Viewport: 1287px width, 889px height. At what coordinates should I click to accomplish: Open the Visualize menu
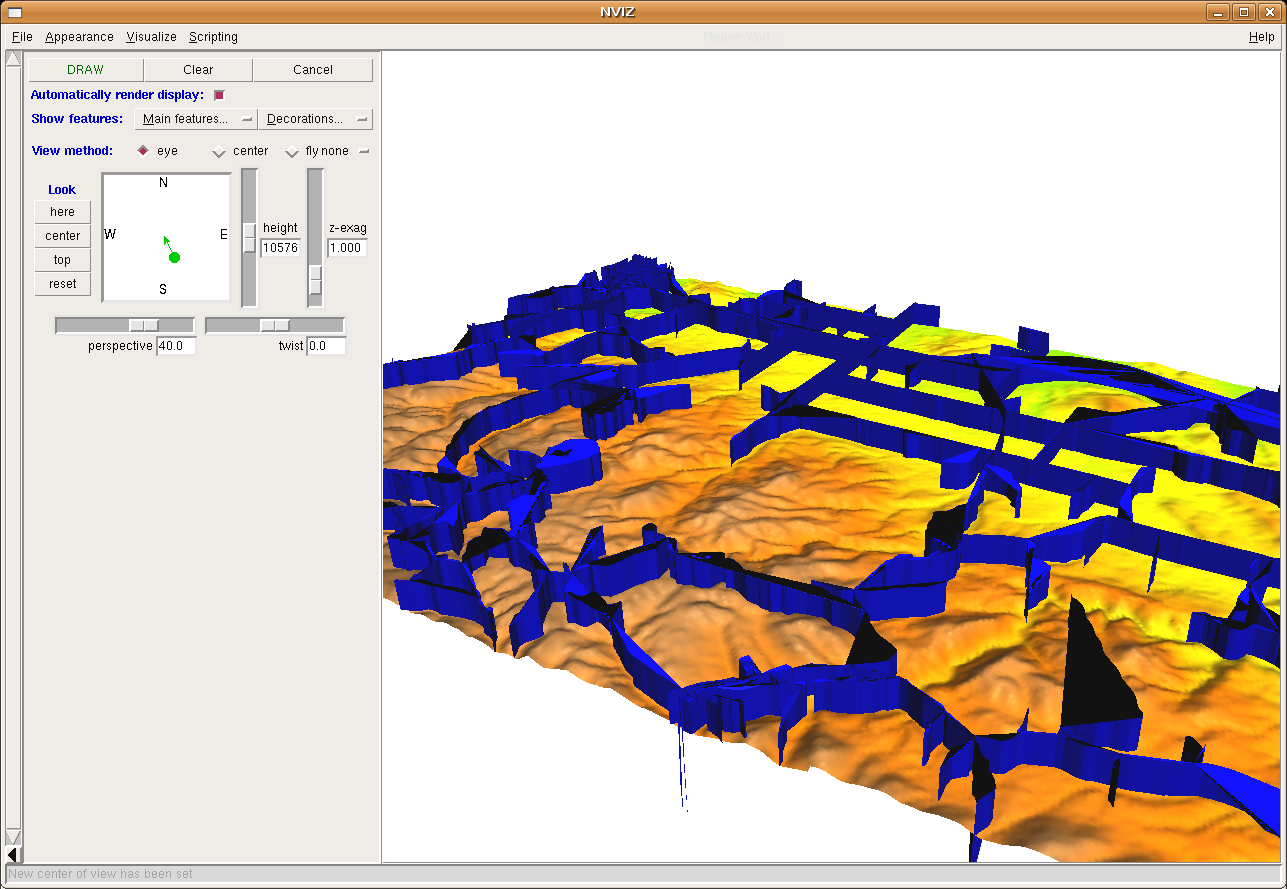click(x=151, y=37)
